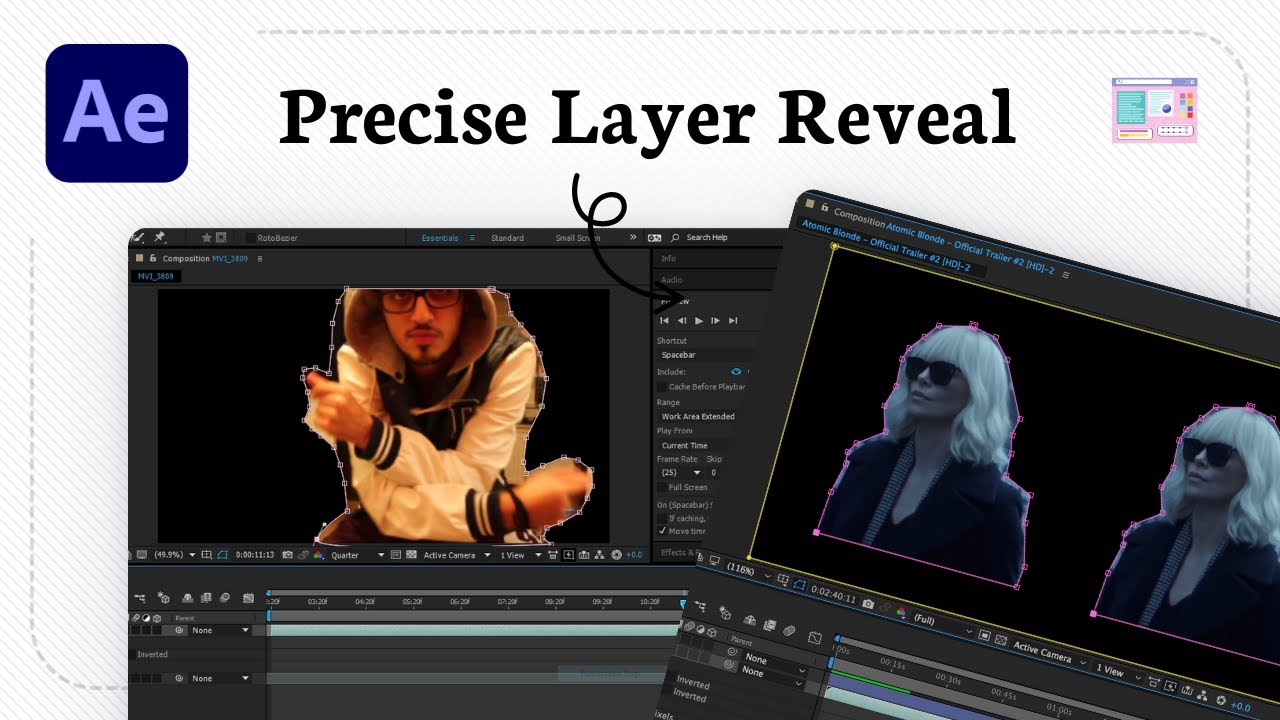The height and width of the screenshot is (720, 1280).
Task: Select the top layer bar in MVI_3809 timeline
Action: click(x=474, y=630)
